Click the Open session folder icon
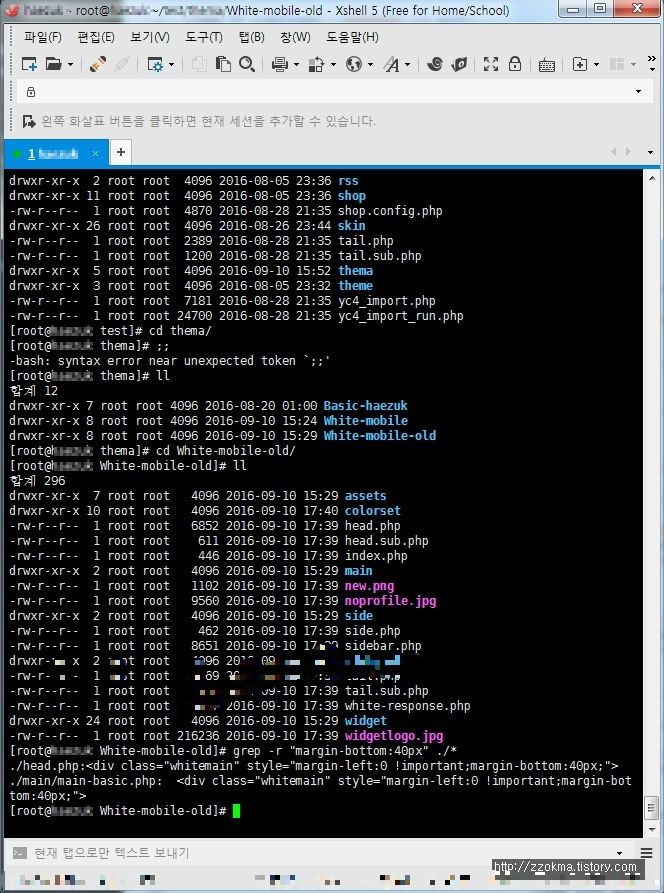664x893 pixels. pyautogui.click(x=54, y=64)
